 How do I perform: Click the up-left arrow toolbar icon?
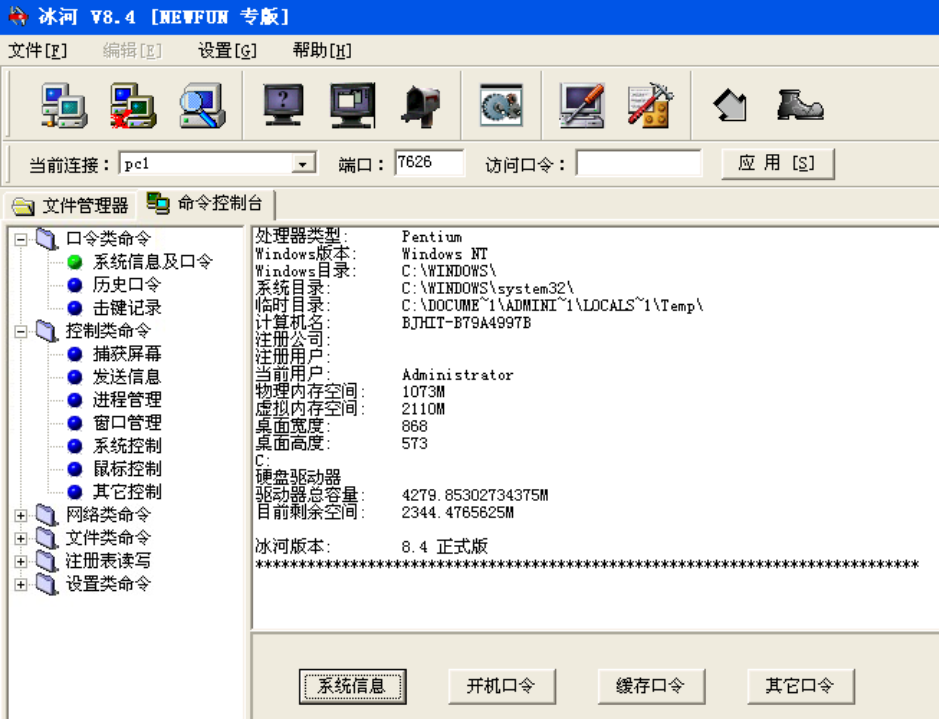(730, 105)
